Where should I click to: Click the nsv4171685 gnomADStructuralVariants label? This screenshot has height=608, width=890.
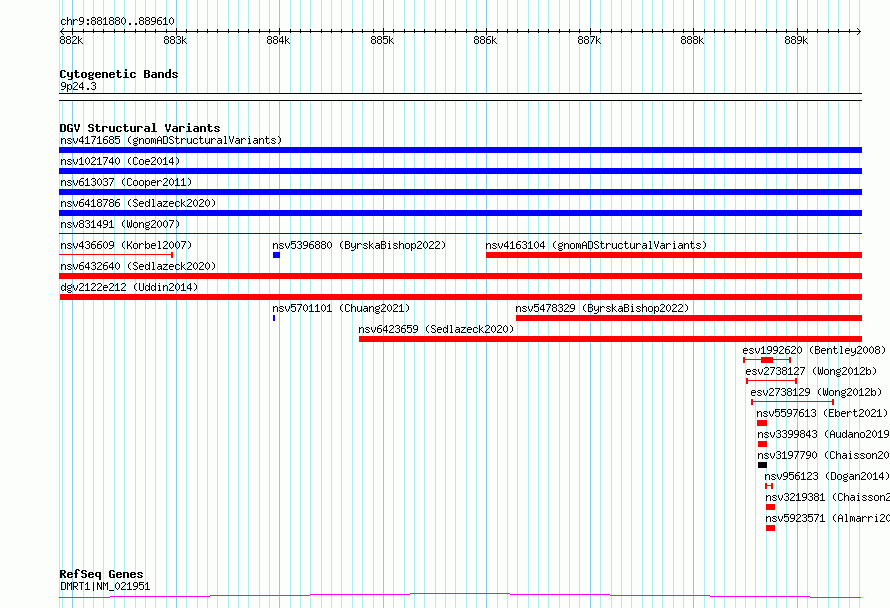171,140
